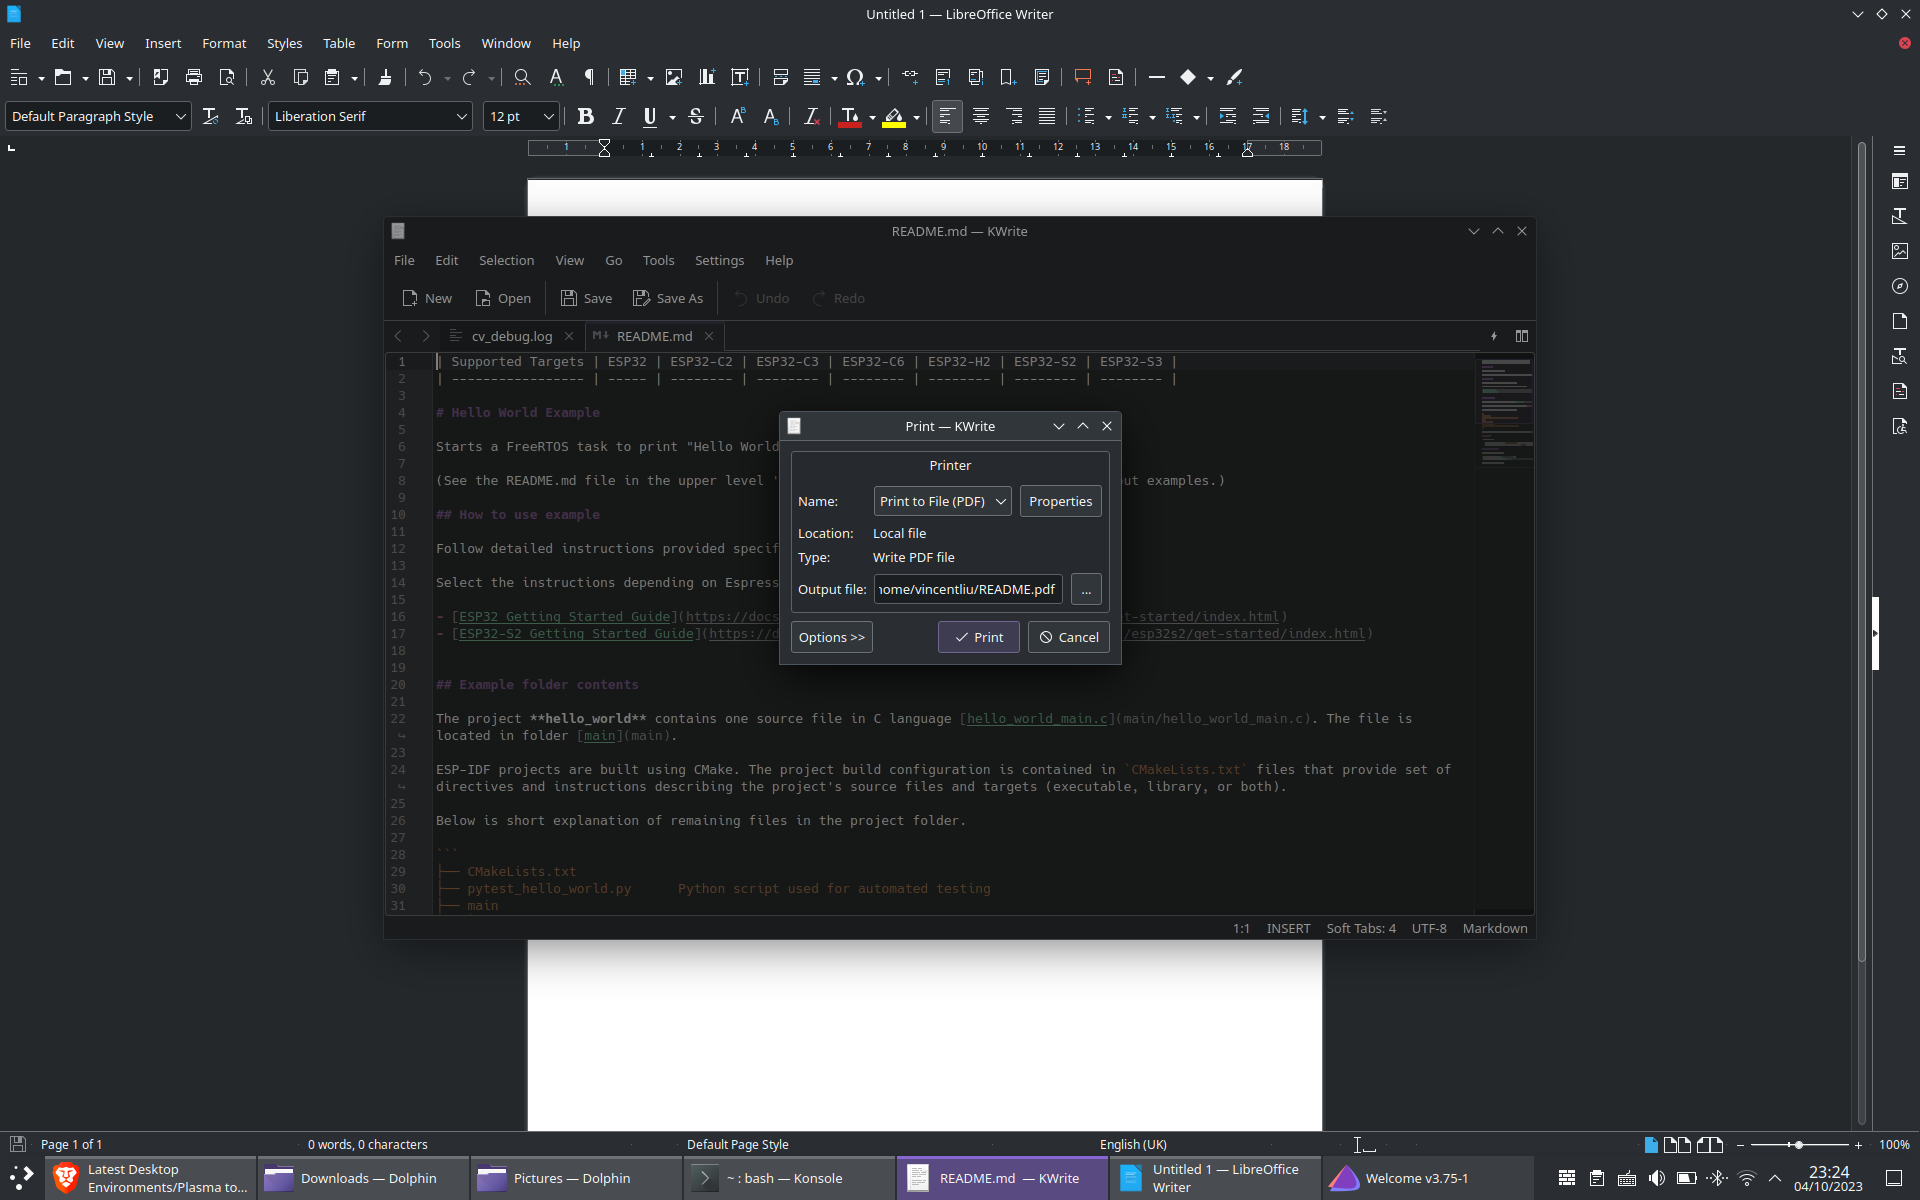
Task: Click the Cut scissors icon
Action: (x=267, y=77)
